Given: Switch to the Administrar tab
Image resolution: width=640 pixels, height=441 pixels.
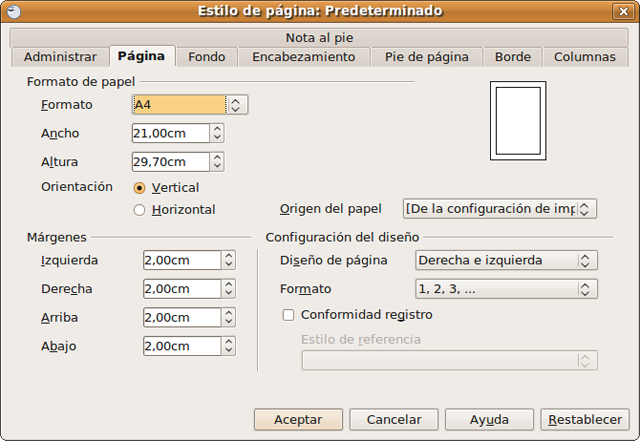Looking at the screenshot, I should coord(60,57).
